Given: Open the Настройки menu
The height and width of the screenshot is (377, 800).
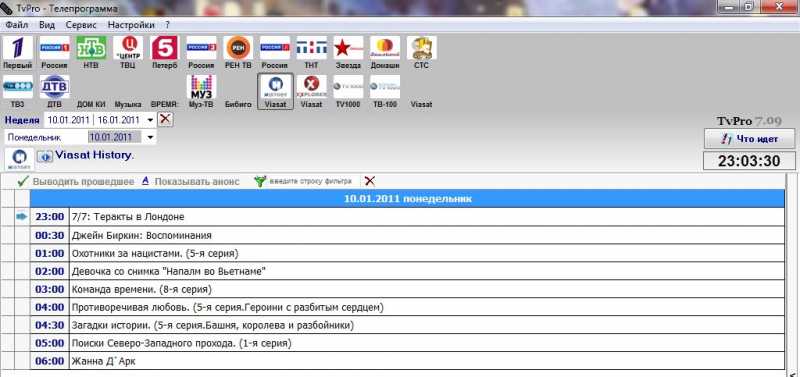Looking at the screenshot, I should point(131,24).
